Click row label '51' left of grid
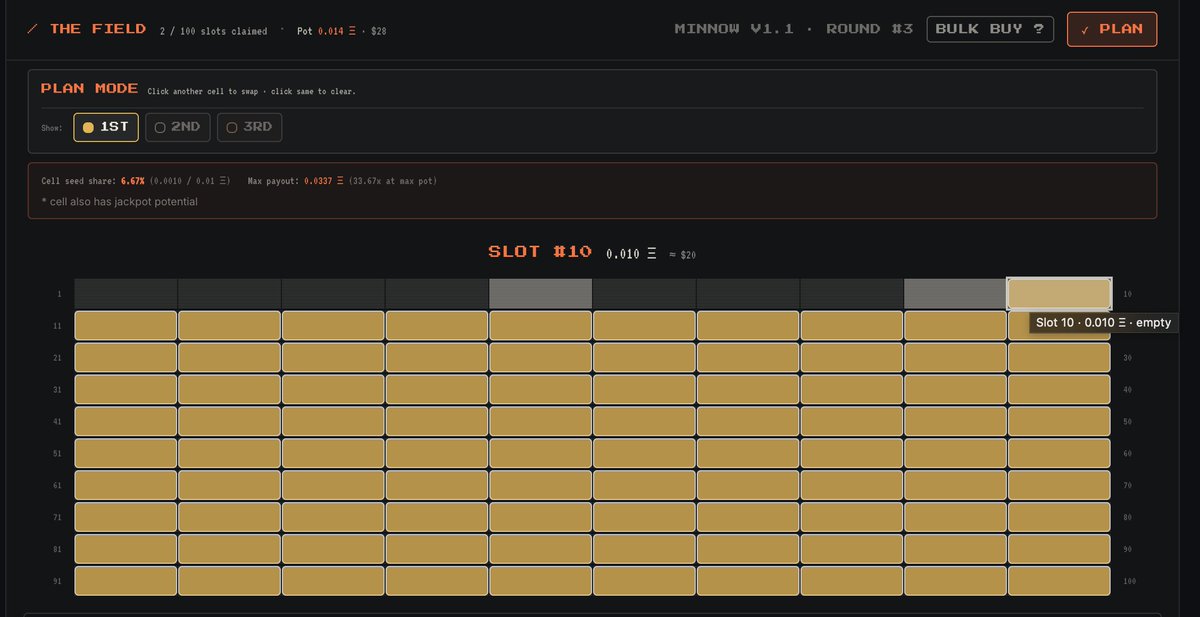 tap(57, 454)
